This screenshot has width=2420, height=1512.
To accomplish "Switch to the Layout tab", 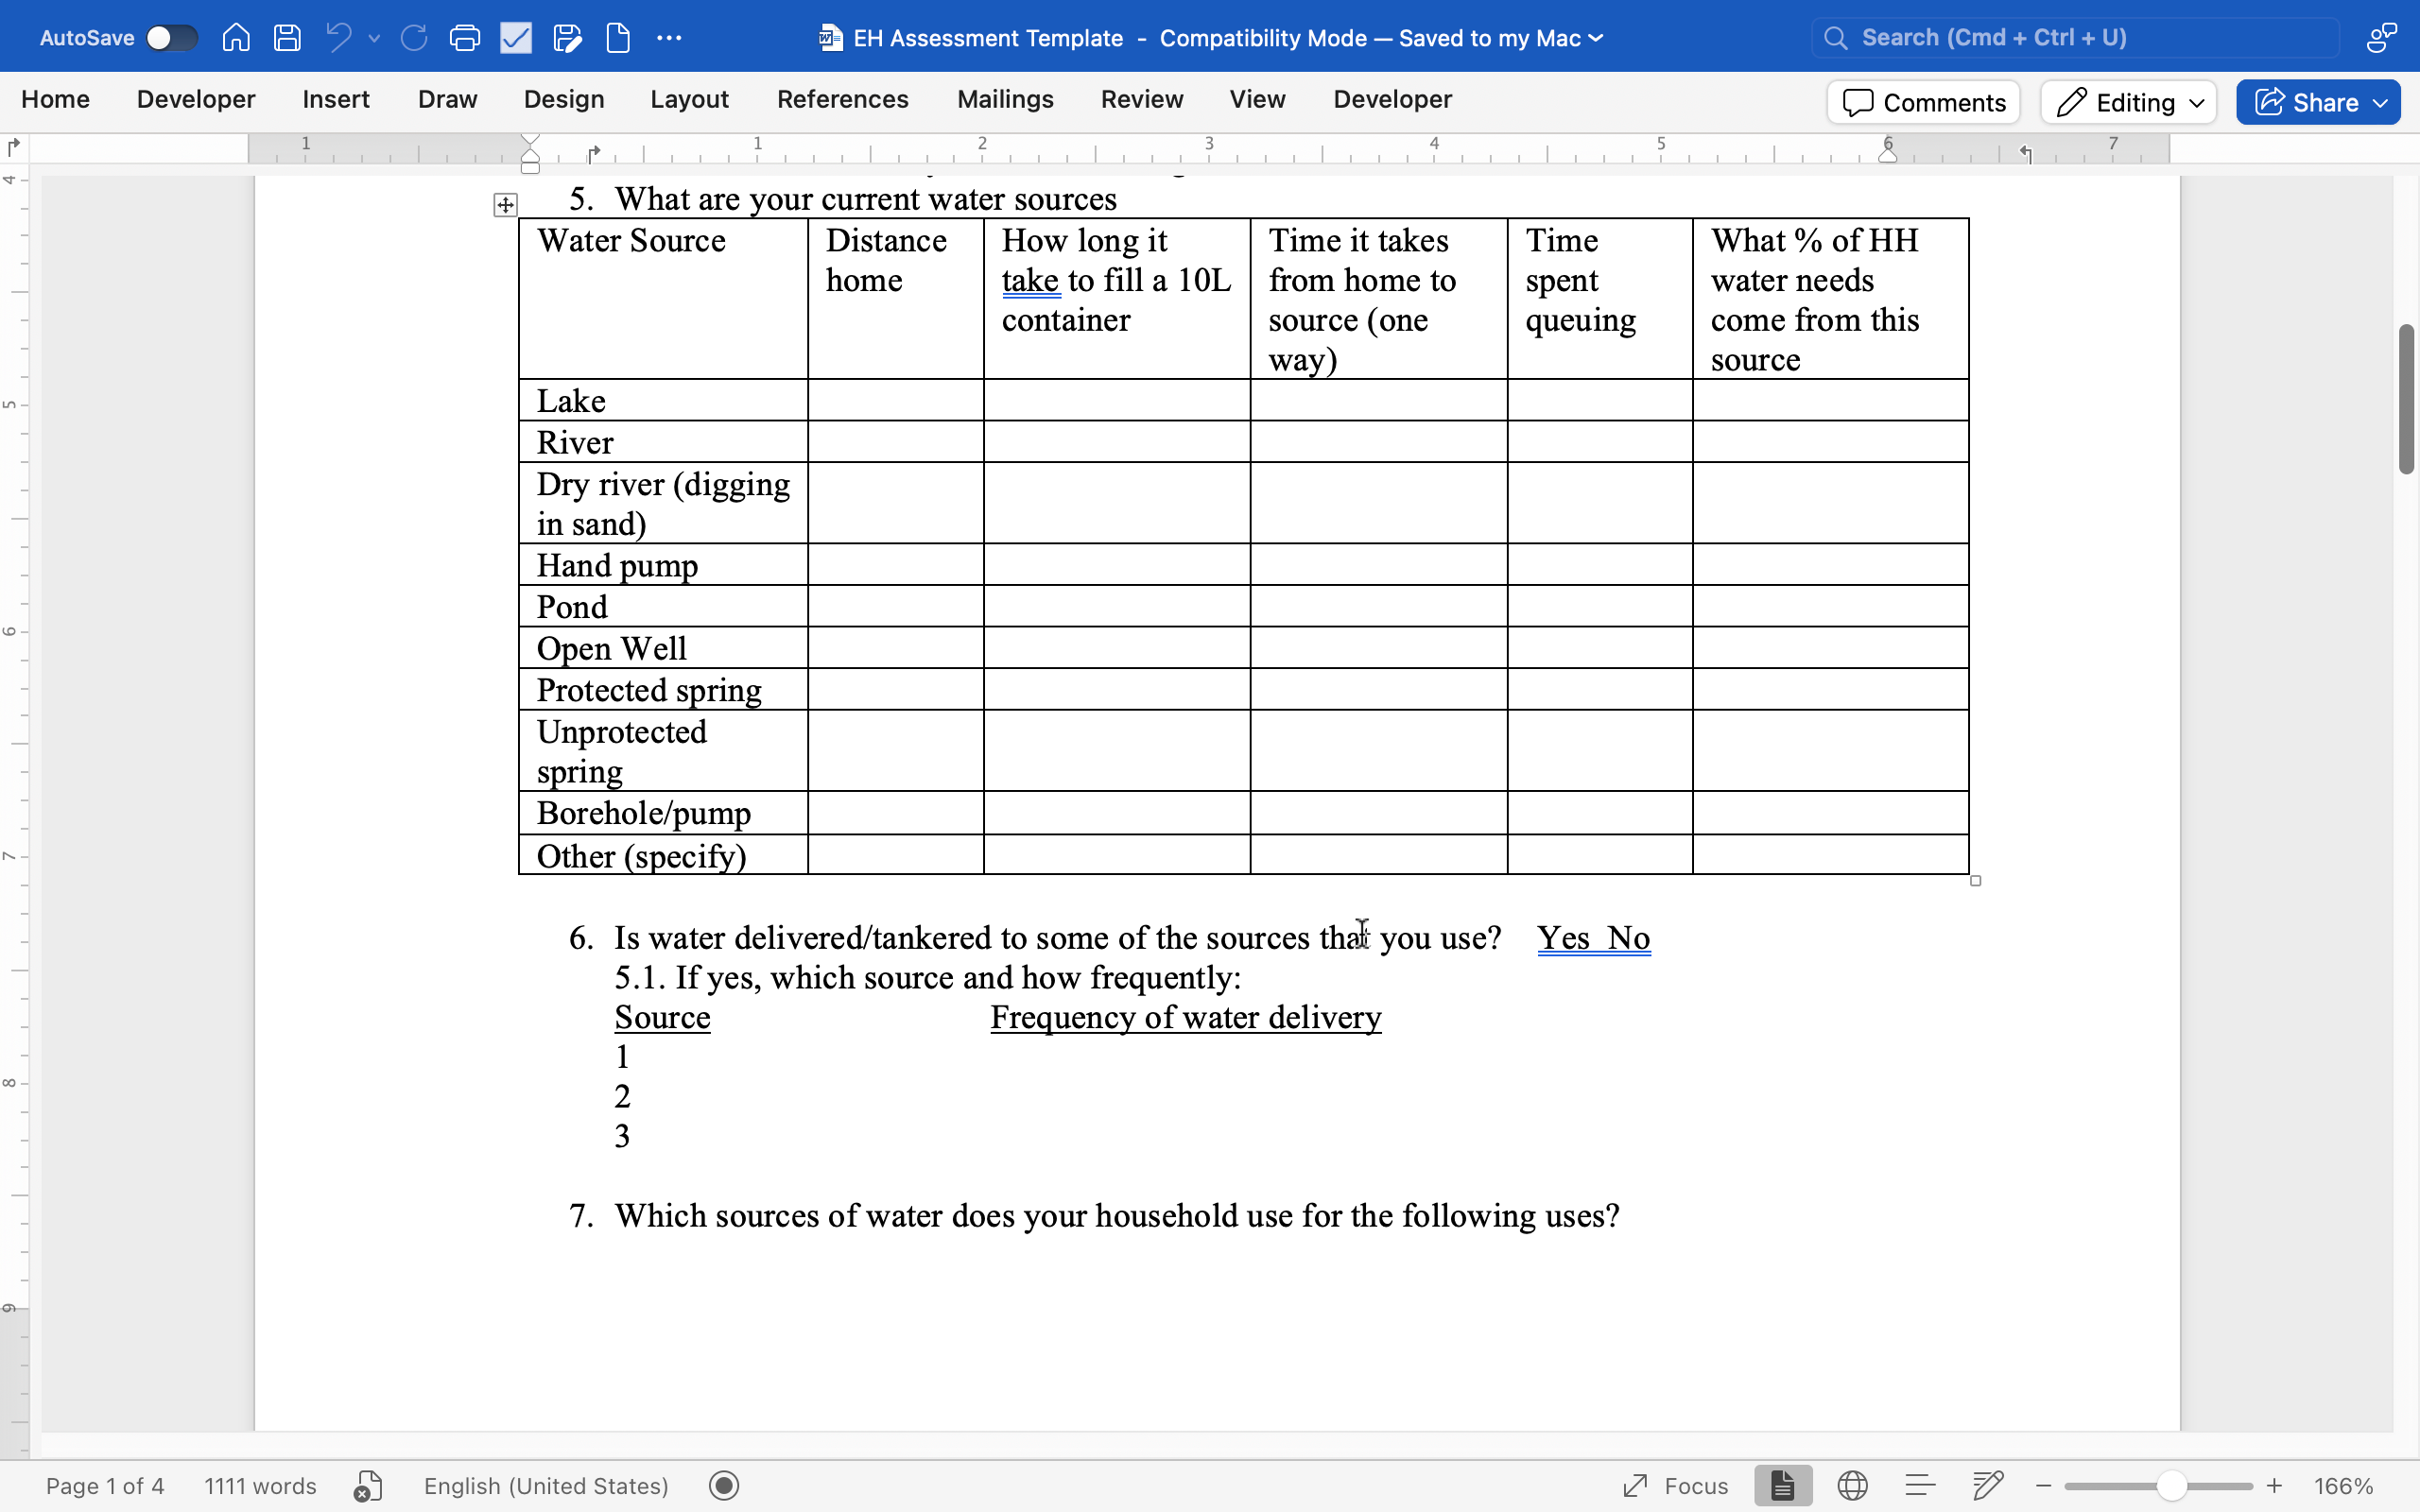I will pyautogui.click(x=689, y=99).
